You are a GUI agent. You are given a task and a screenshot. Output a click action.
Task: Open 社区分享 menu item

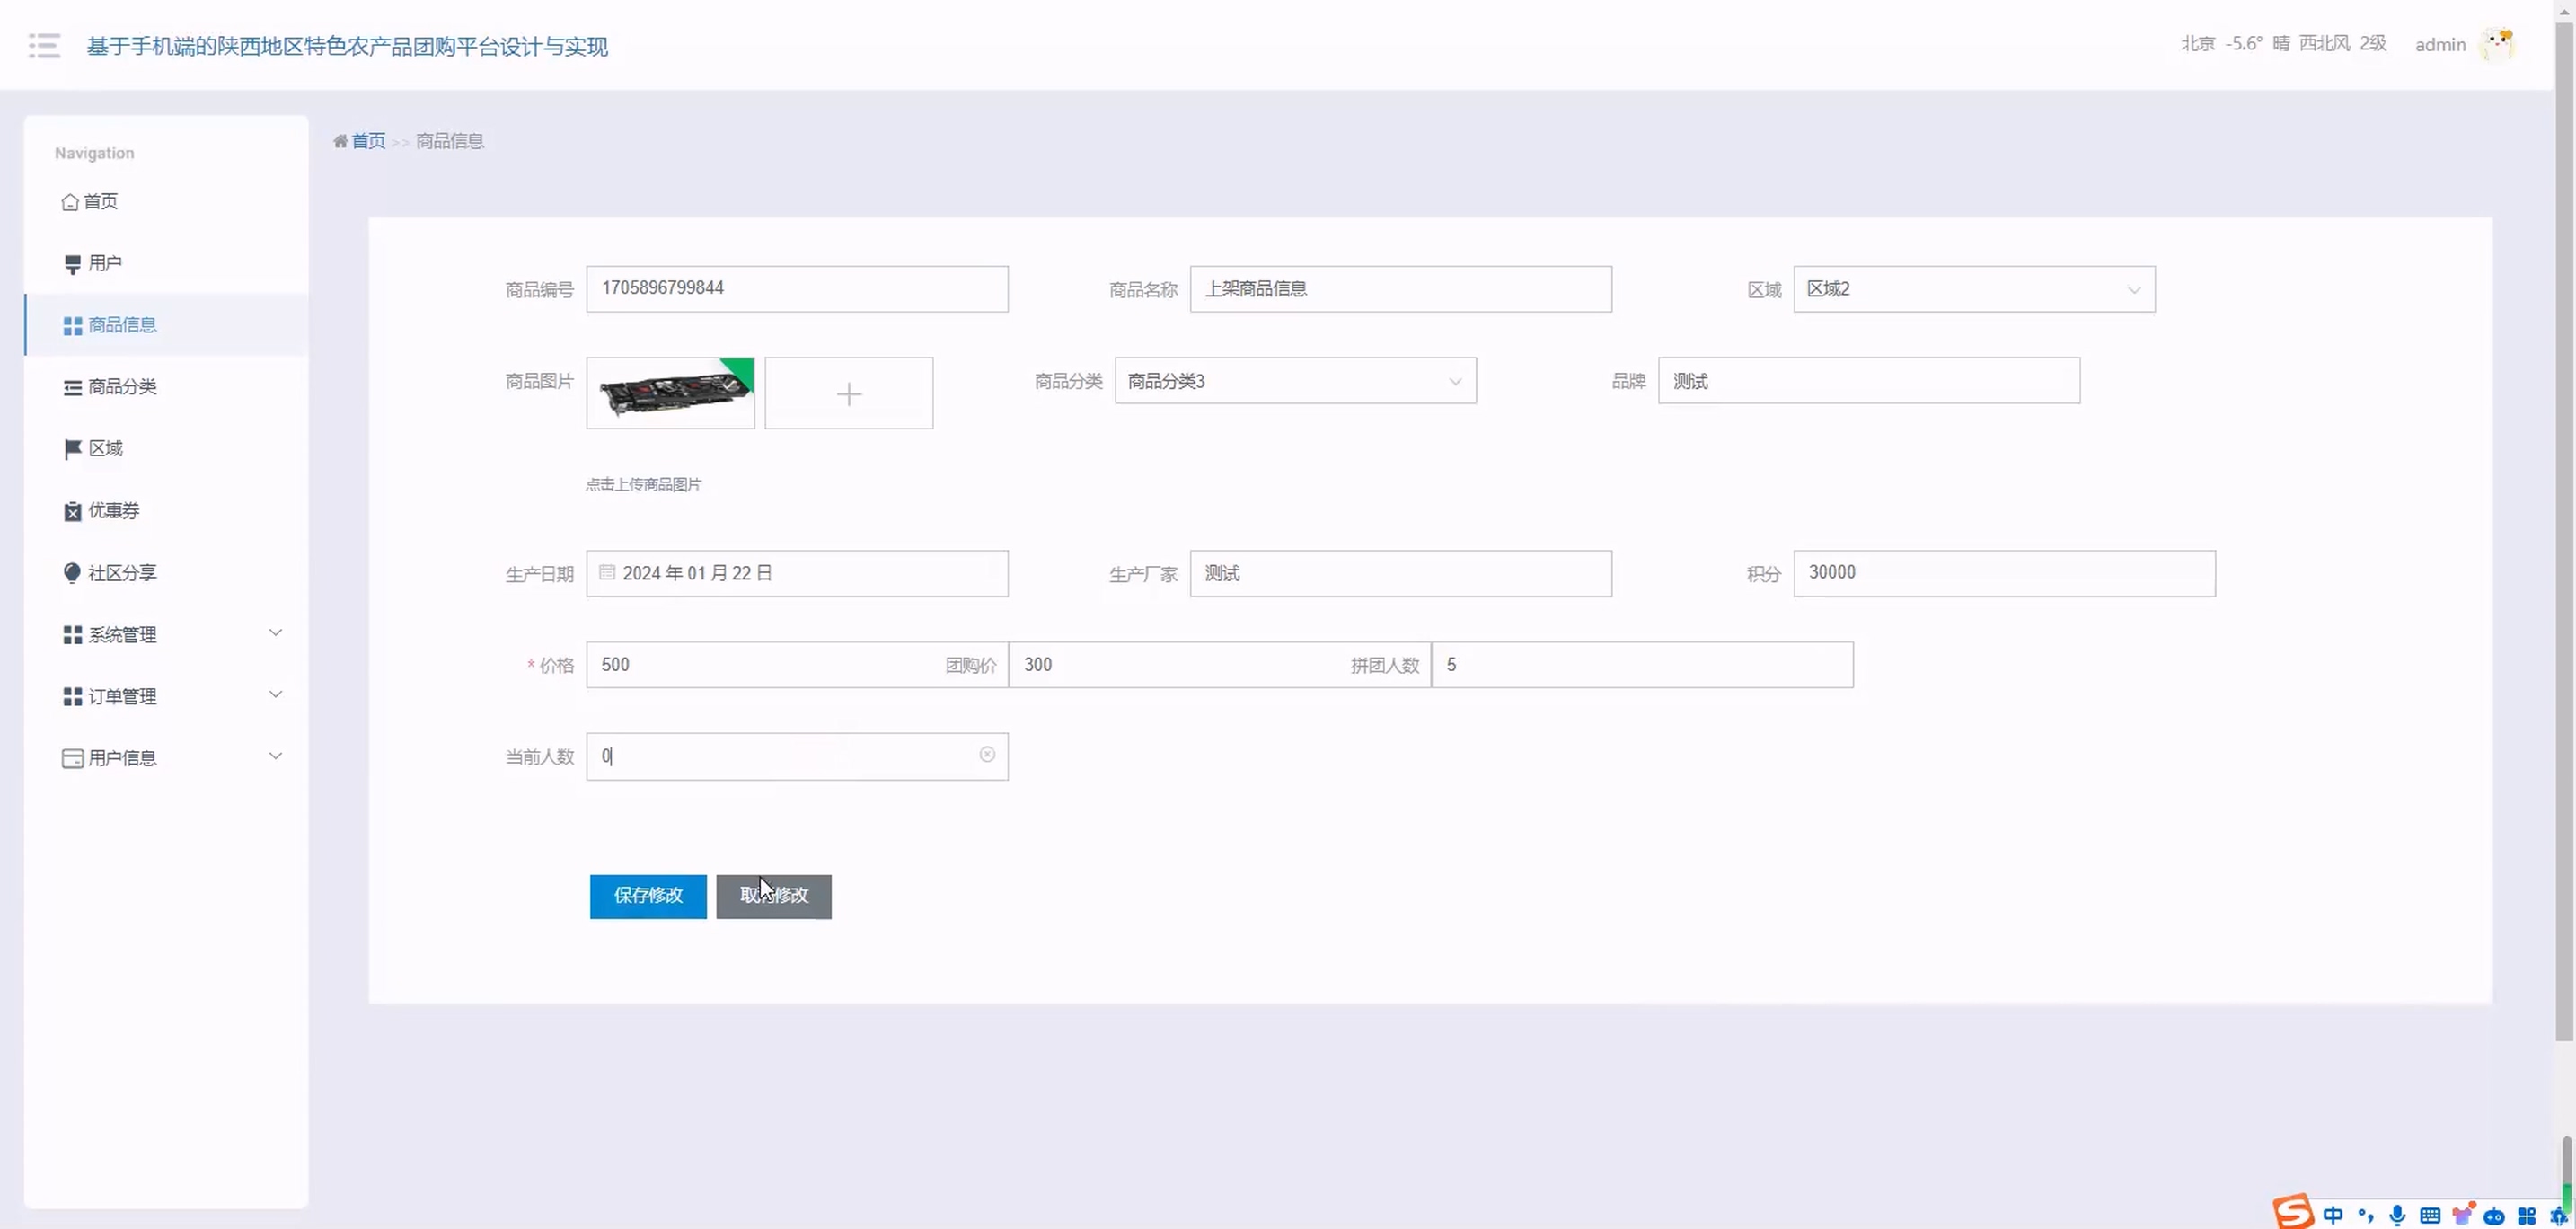pos(167,573)
